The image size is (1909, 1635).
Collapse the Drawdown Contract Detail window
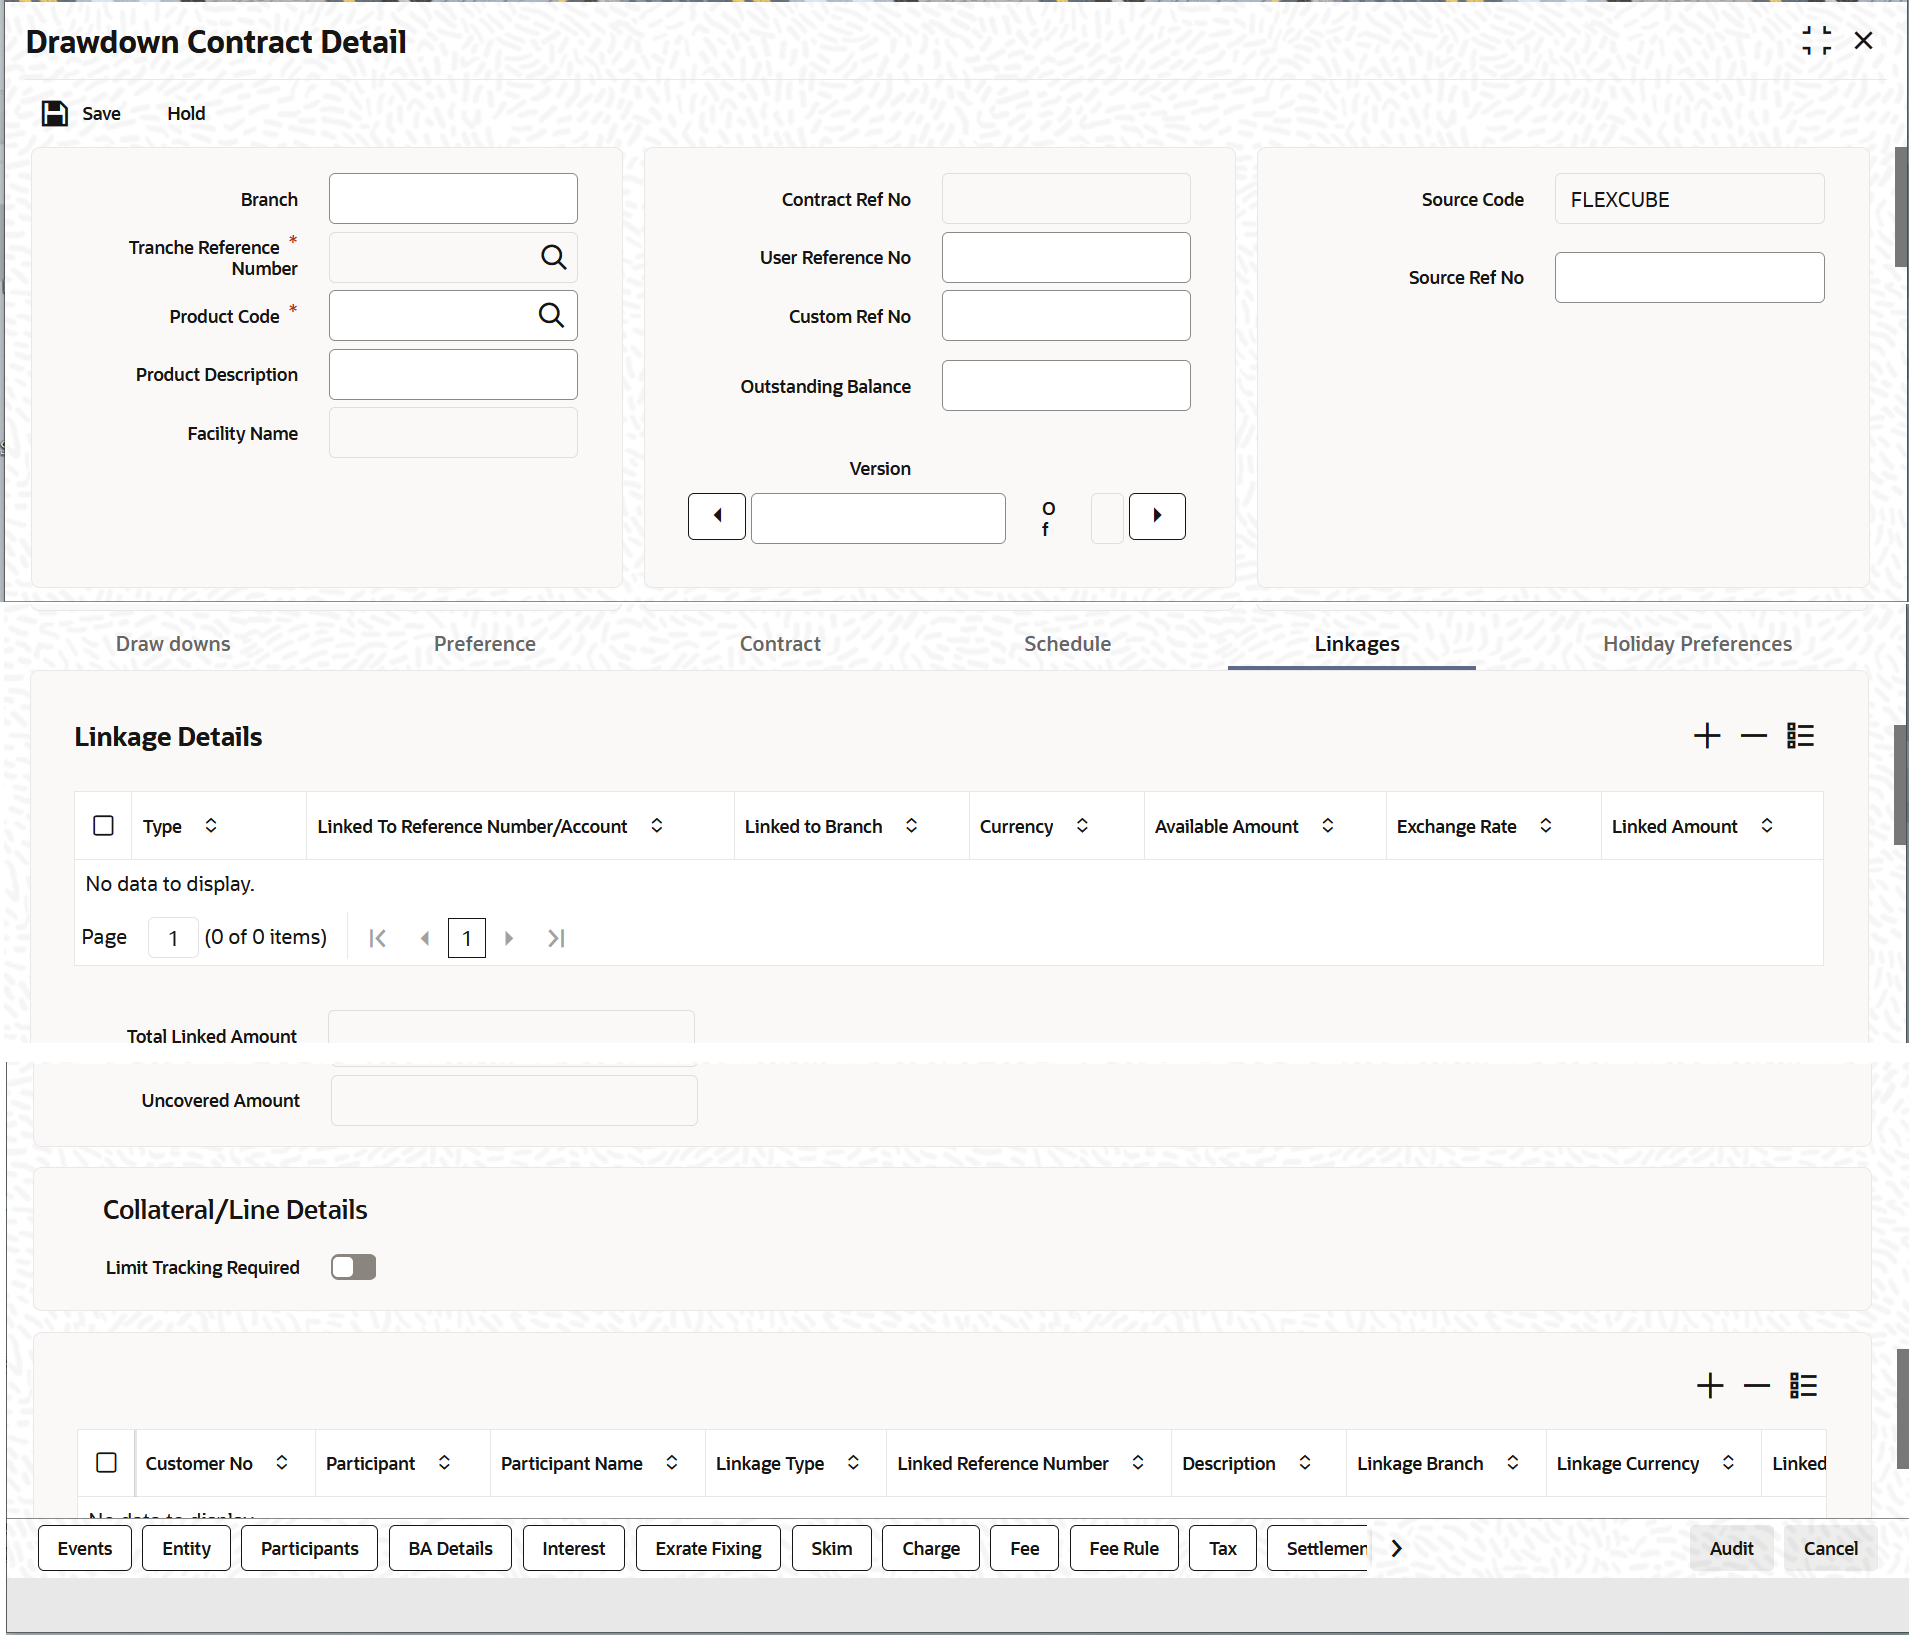pyautogui.click(x=1817, y=41)
